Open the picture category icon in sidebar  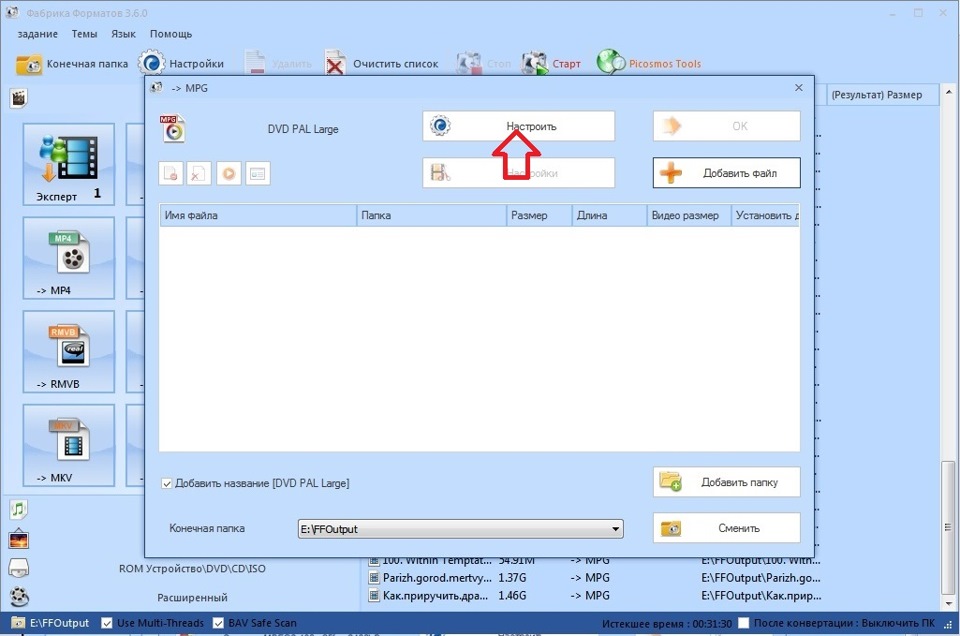pyautogui.click(x=19, y=539)
